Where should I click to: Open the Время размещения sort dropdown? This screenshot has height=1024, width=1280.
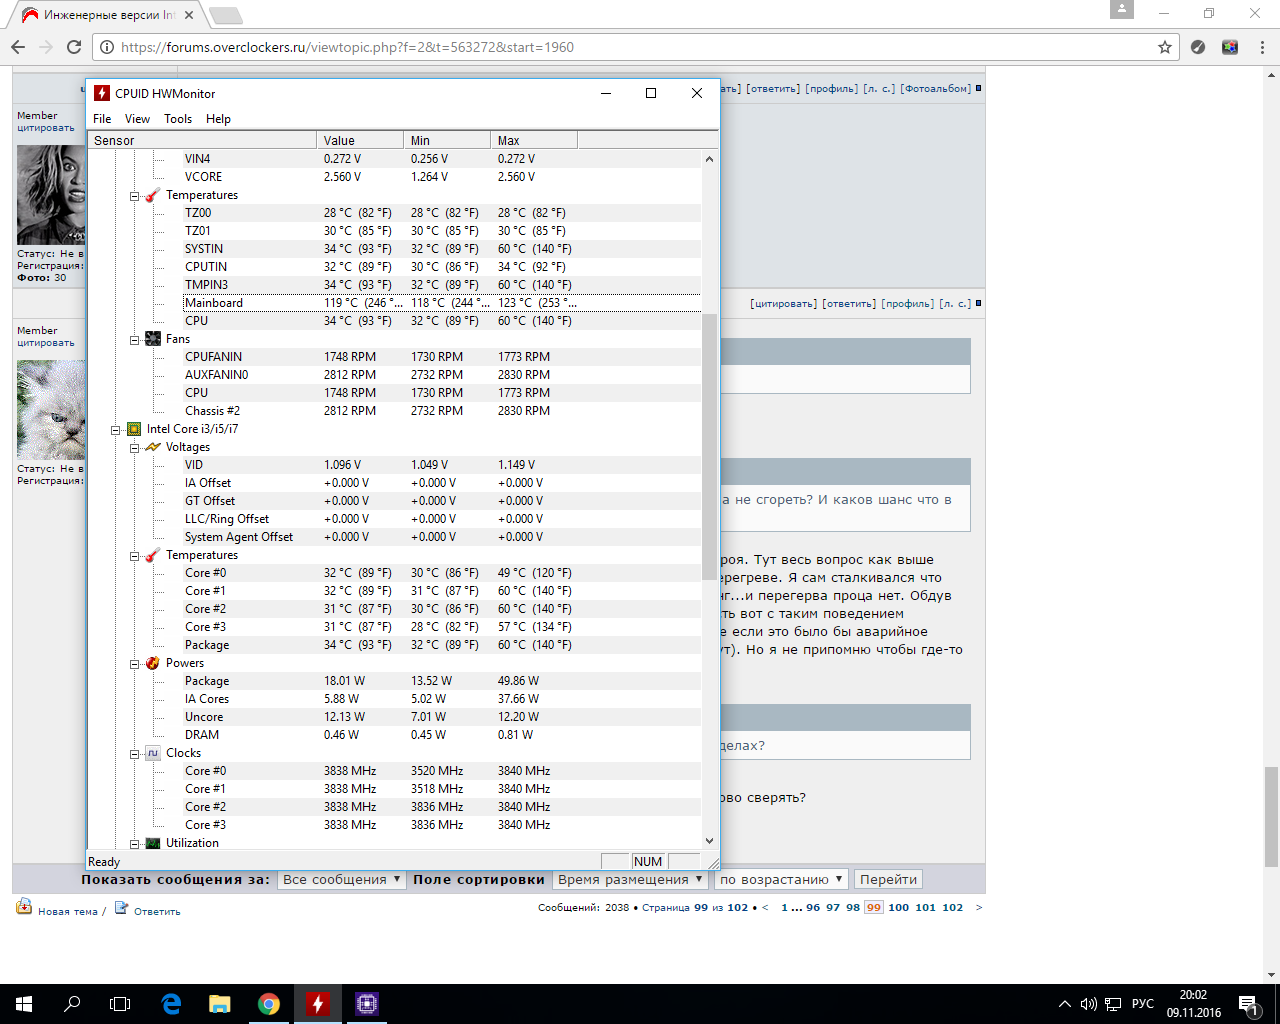click(x=631, y=880)
